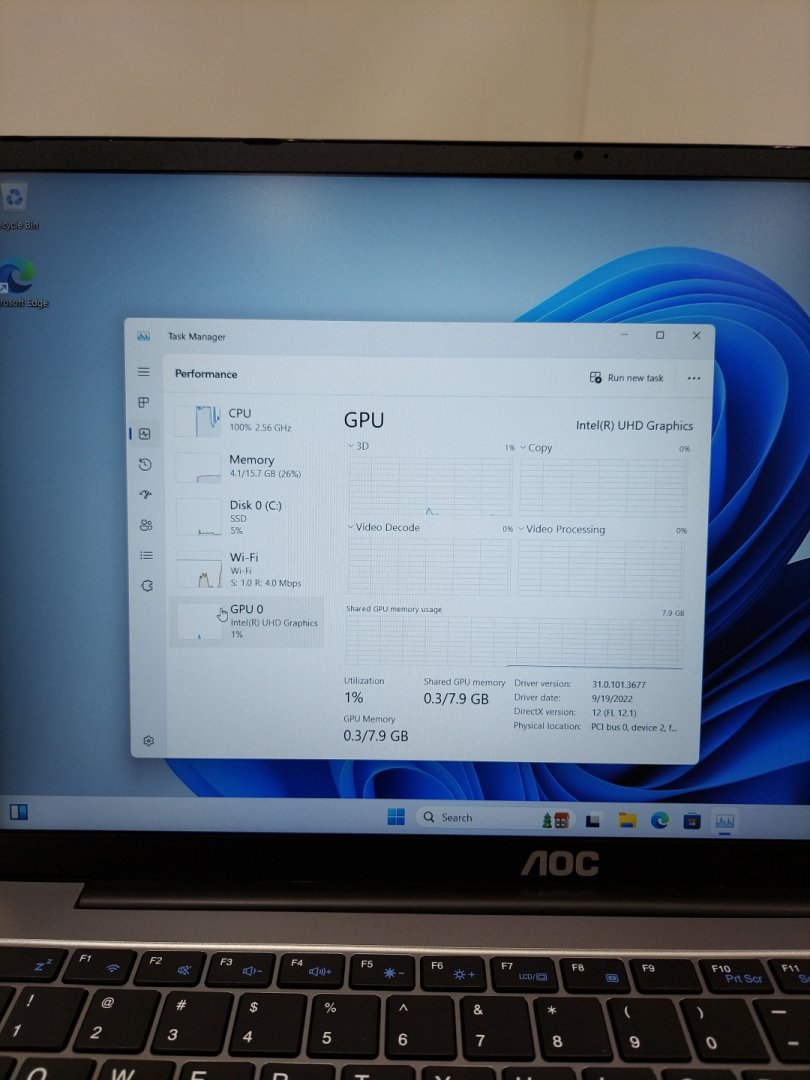Image resolution: width=810 pixels, height=1080 pixels.
Task: Click the Run new task button
Action: pos(626,378)
